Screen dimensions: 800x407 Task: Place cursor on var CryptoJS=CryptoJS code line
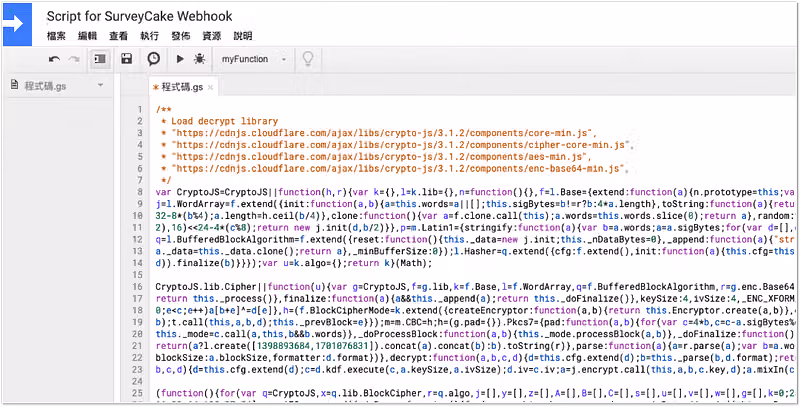click(477, 192)
